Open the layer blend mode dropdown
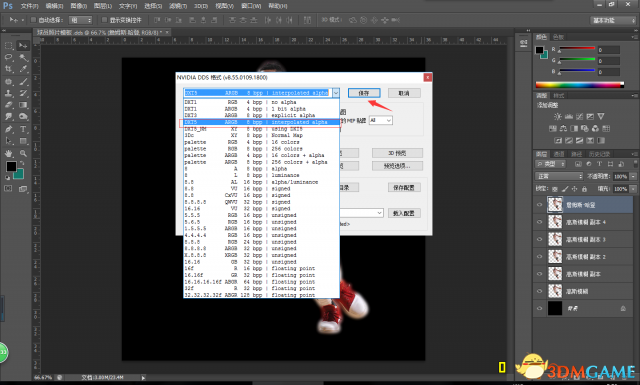The image size is (640, 385). tap(559, 176)
